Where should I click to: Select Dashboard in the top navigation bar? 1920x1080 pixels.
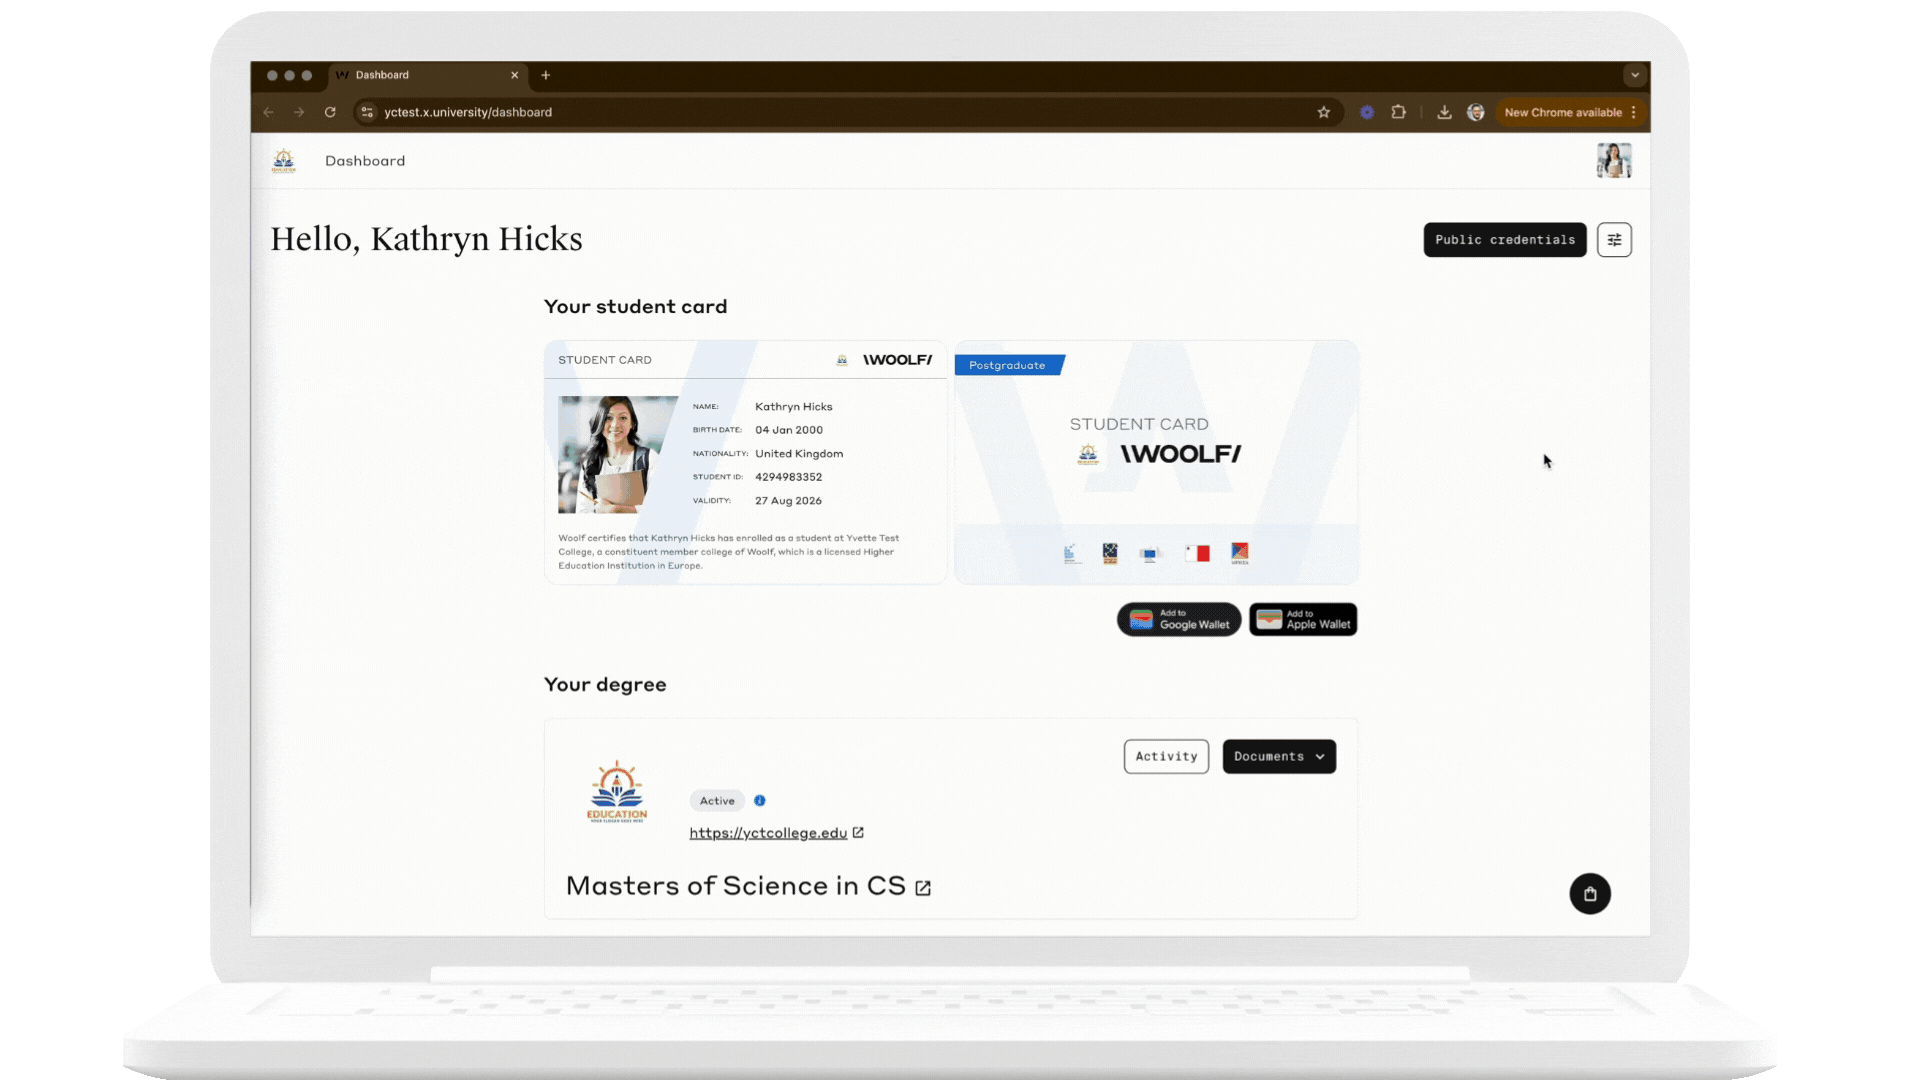365,160
